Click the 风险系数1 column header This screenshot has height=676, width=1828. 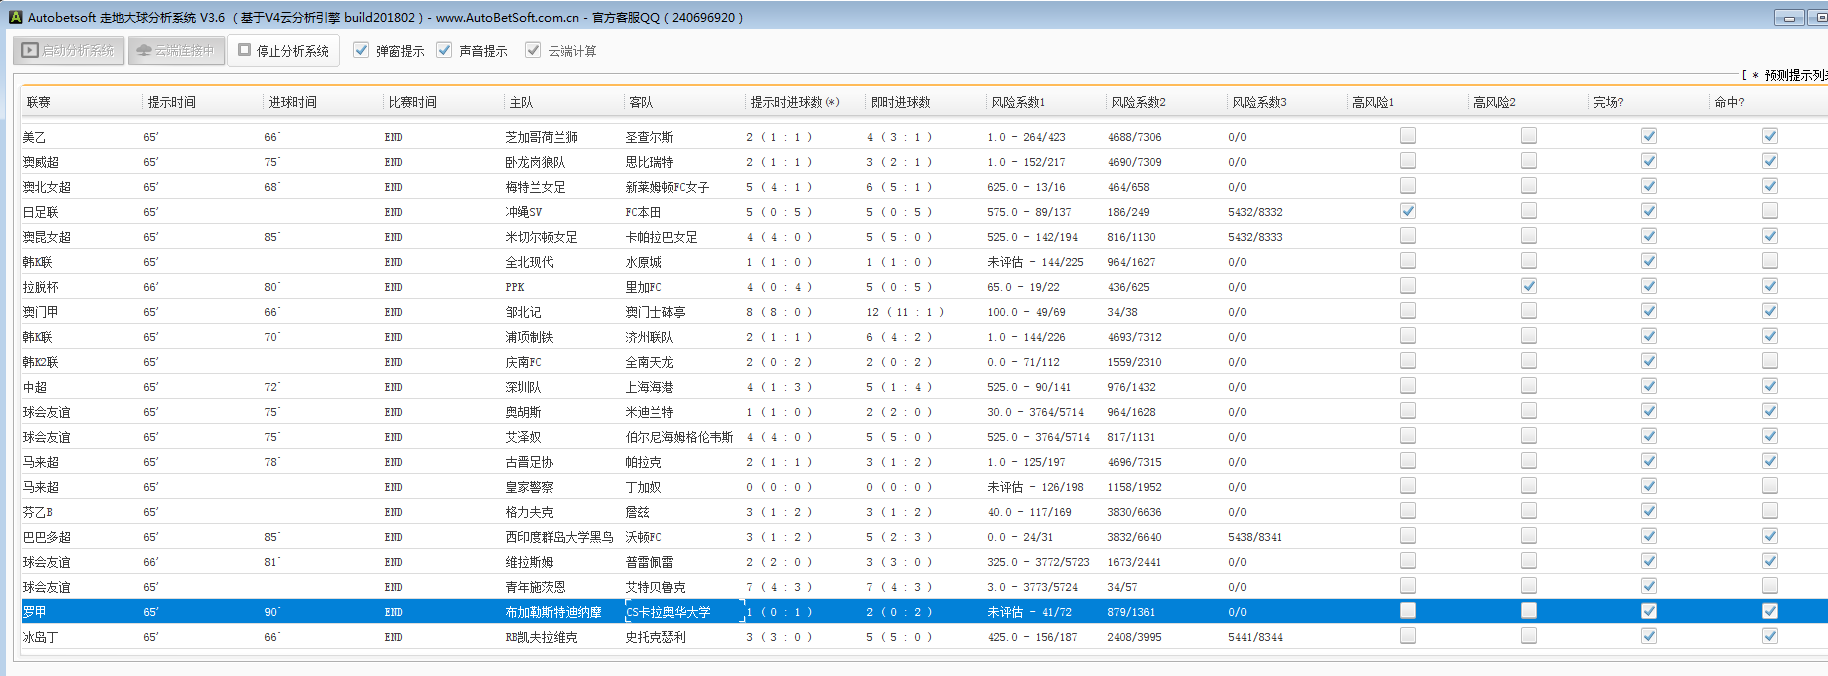point(1018,102)
